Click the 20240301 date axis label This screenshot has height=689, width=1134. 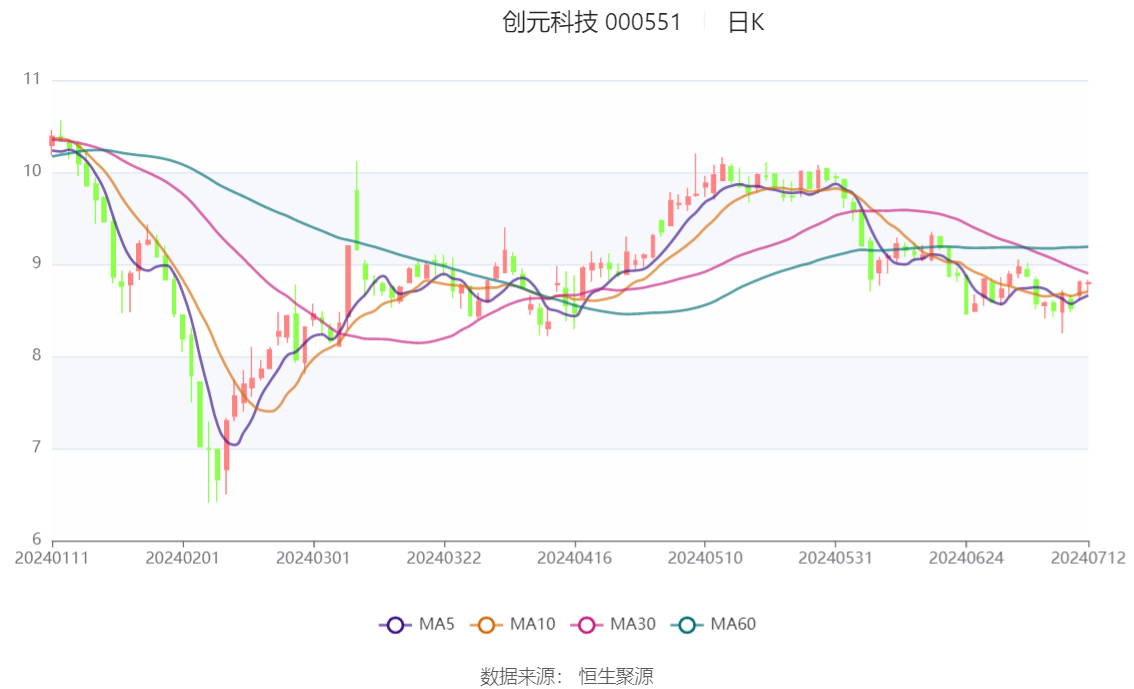(x=313, y=558)
